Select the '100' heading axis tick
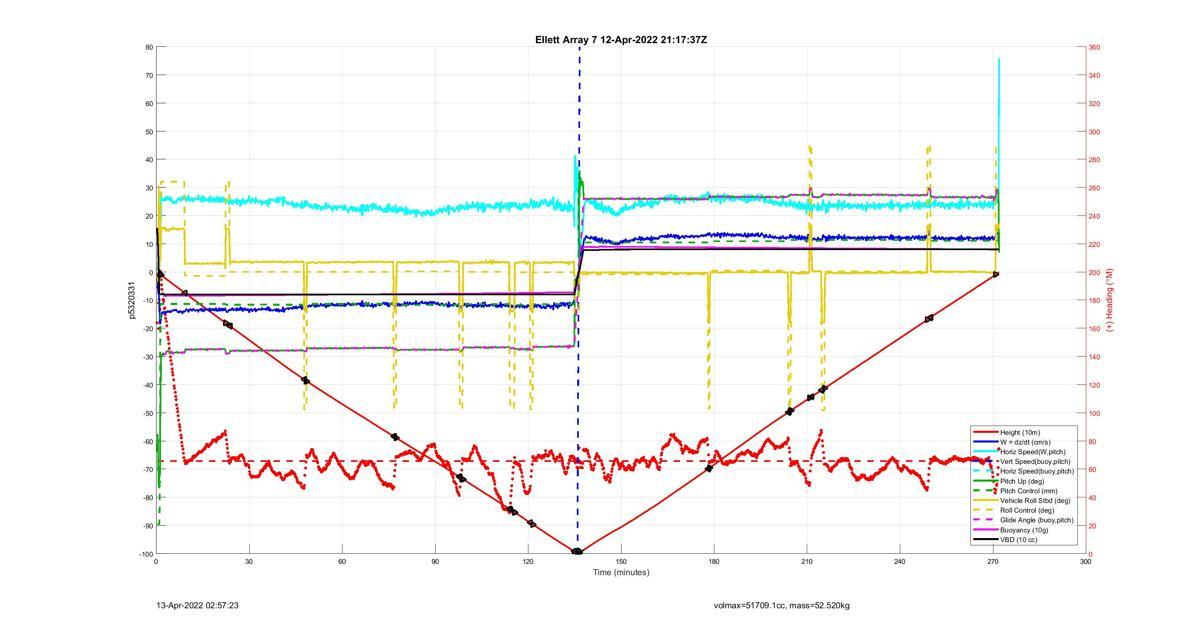The width and height of the screenshot is (1200, 622). (1096, 413)
